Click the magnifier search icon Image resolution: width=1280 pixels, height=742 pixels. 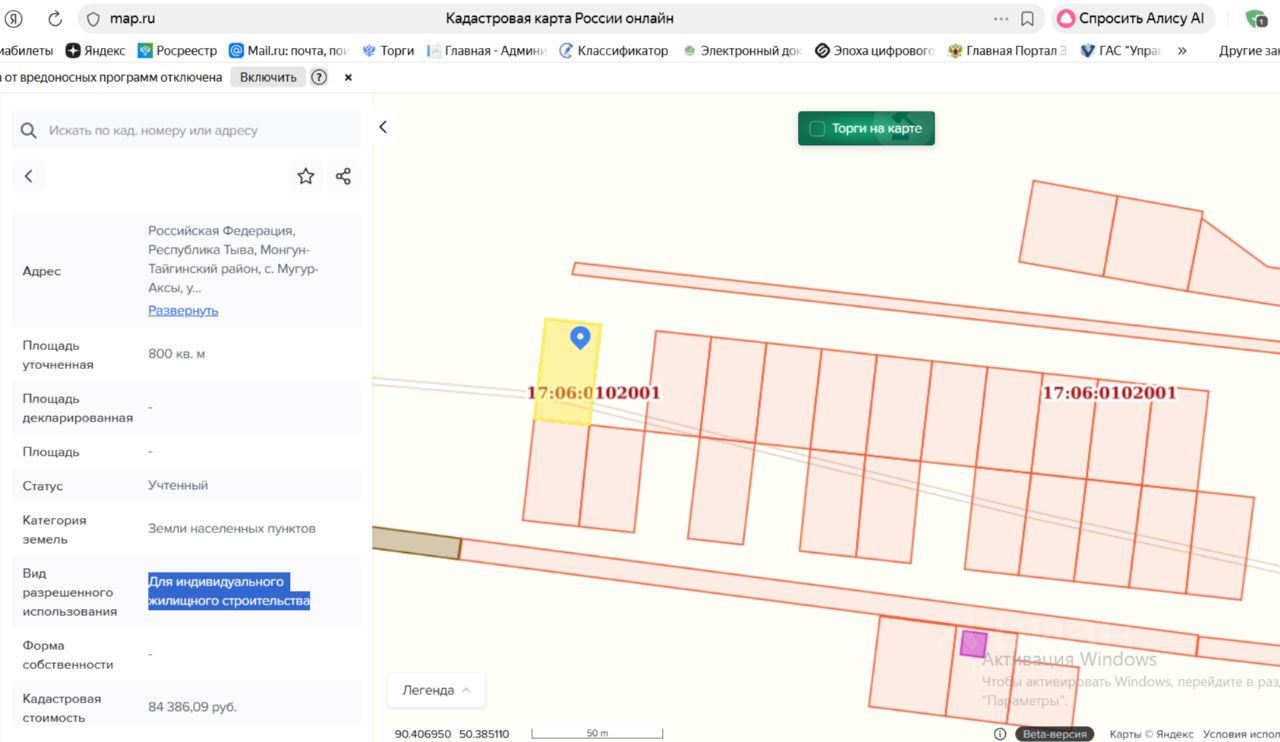click(29, 131)
